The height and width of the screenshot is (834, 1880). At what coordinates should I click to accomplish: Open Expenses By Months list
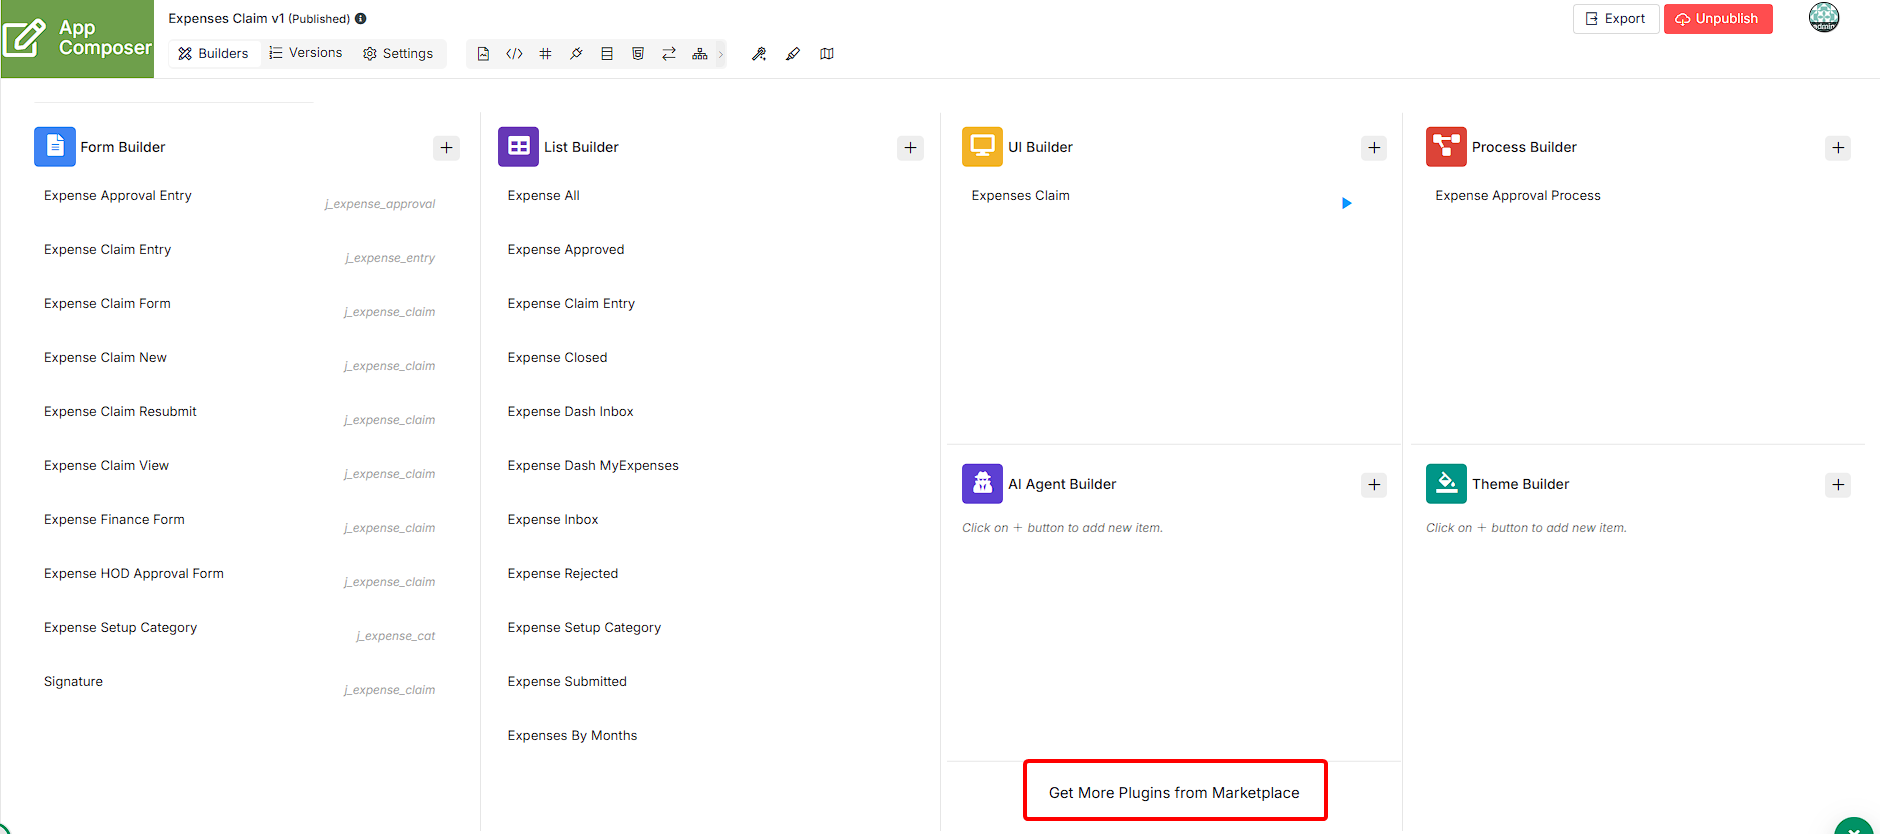(x=572, y=736)
